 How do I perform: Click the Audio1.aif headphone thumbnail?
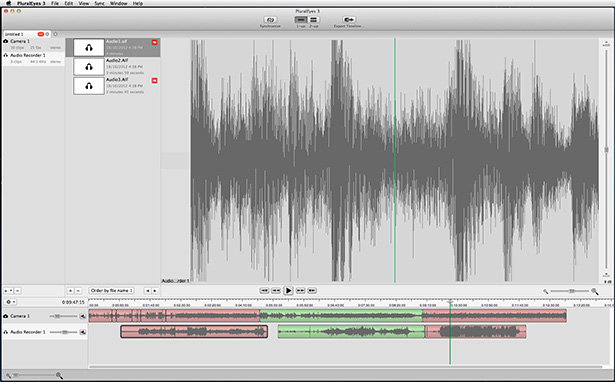pyautogui.click(x=89, y=47)
